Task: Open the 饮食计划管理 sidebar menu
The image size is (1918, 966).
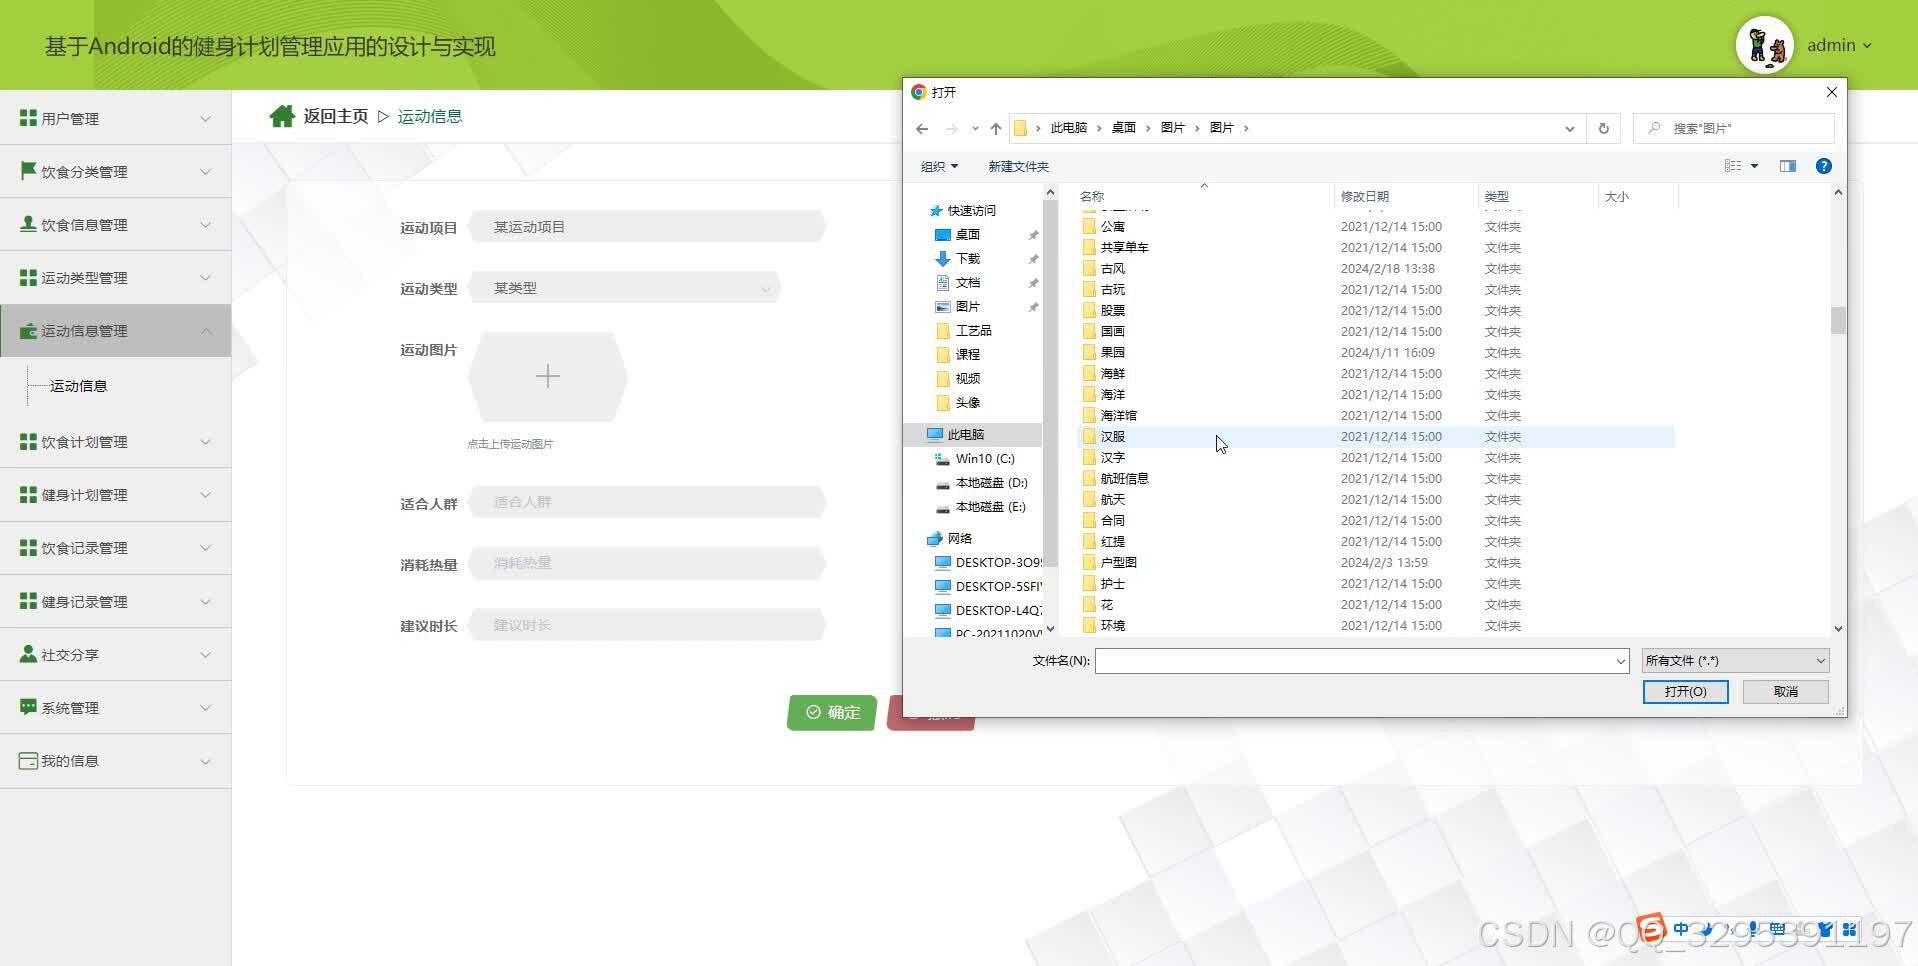Action: click(116, 442)
